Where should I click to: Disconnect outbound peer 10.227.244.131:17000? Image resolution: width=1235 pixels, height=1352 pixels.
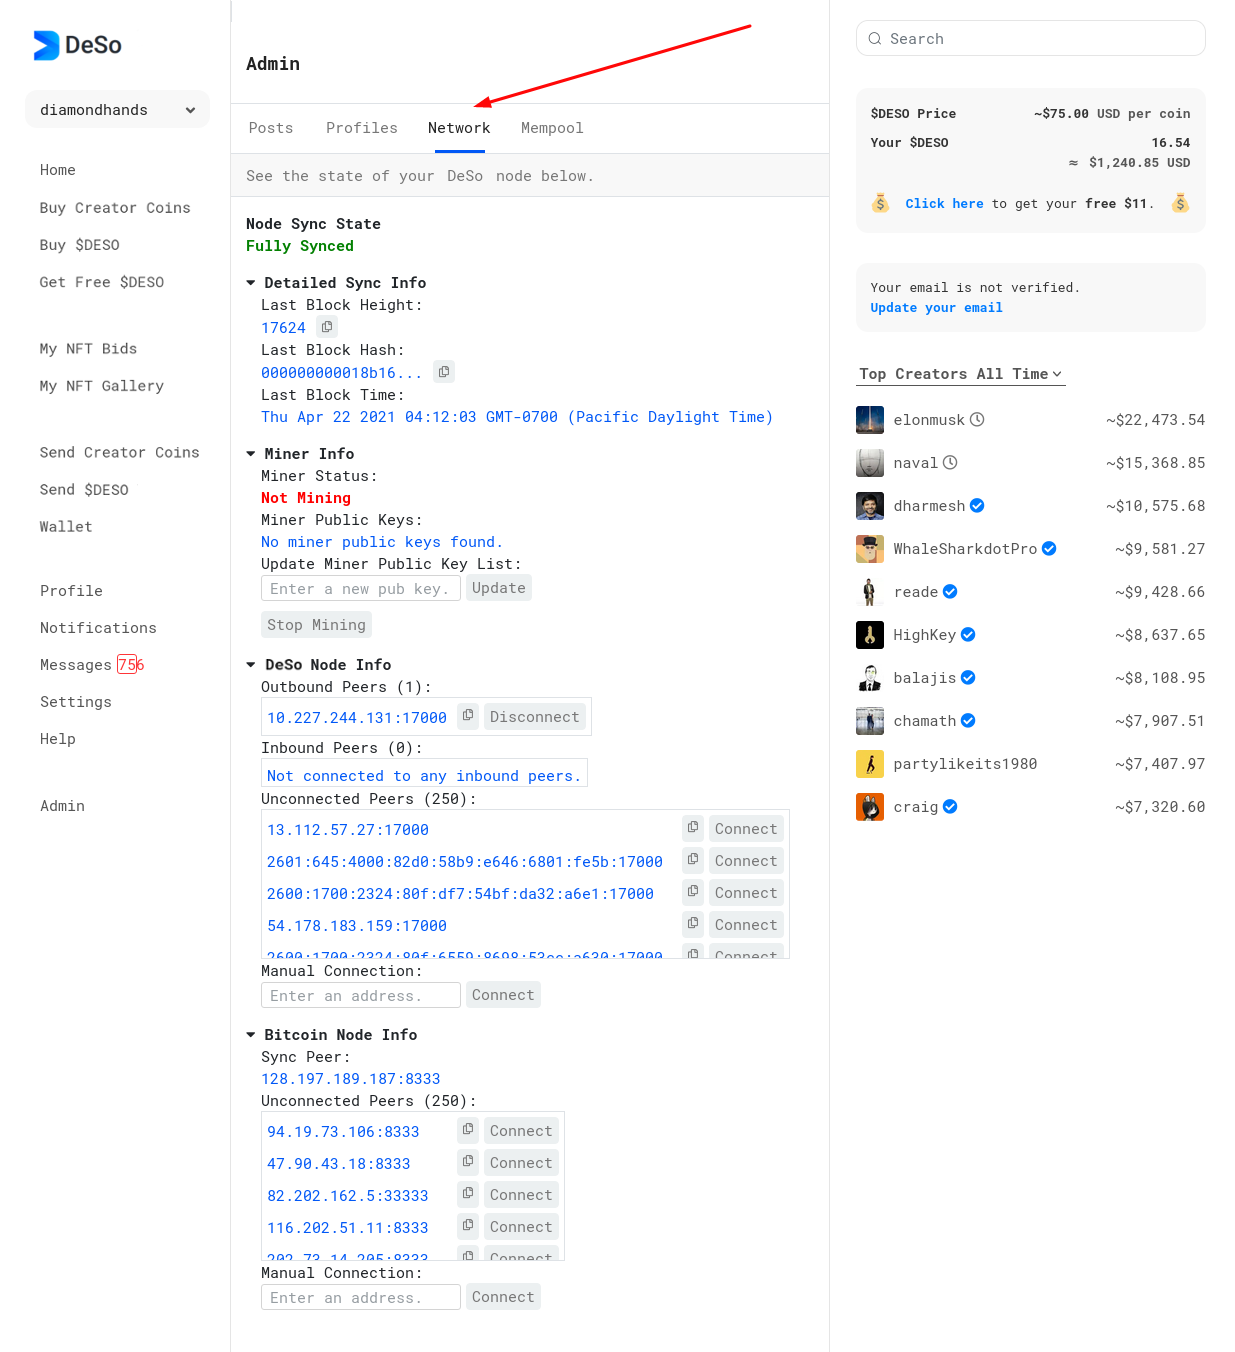[x=535, y=717]
